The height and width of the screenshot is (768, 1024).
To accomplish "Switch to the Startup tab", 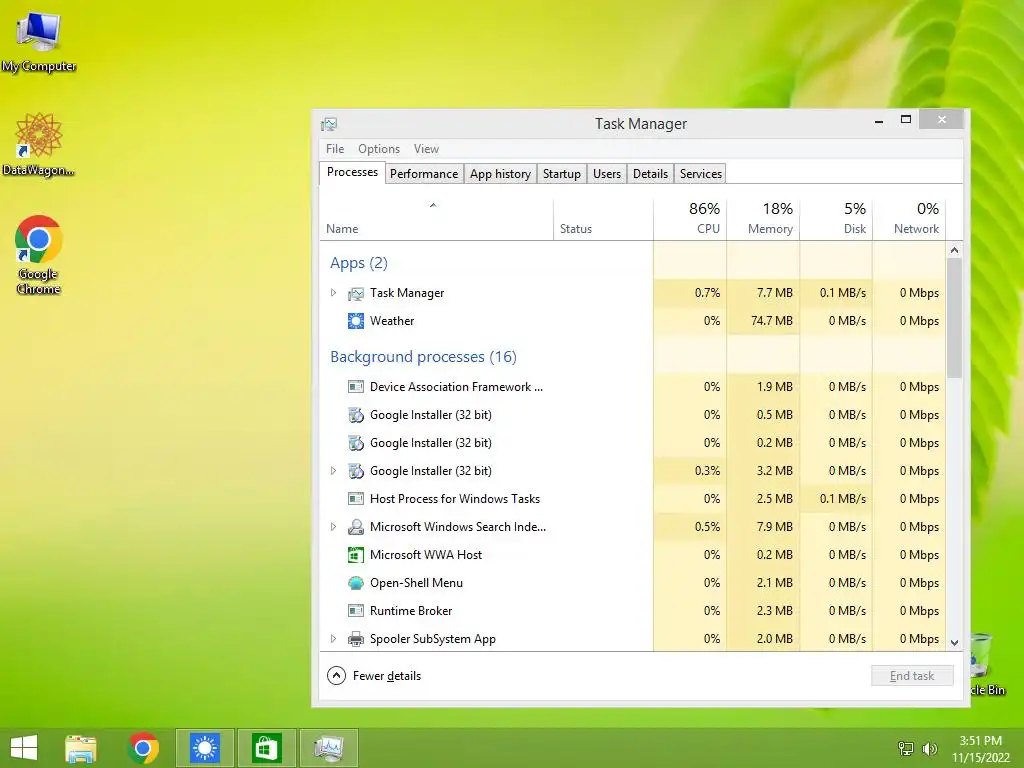I will pyautogui.click(x=562, y=174).
